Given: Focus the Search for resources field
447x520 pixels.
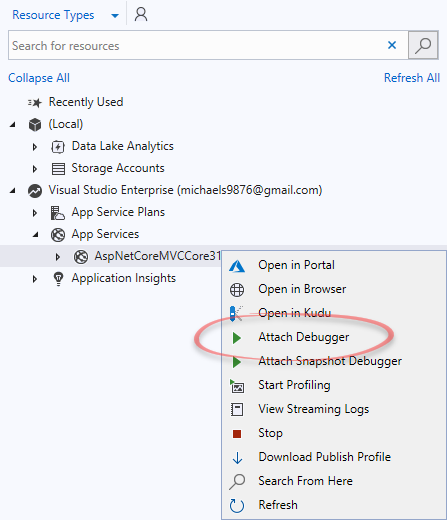Looking at the screenshot, I should pyautogui.click(x=197, y=45).
